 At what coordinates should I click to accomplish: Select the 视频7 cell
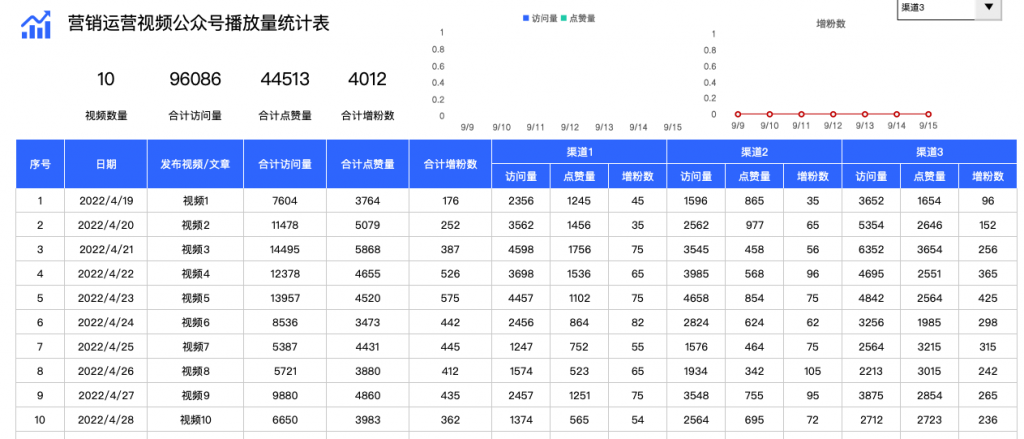point(195,346)
